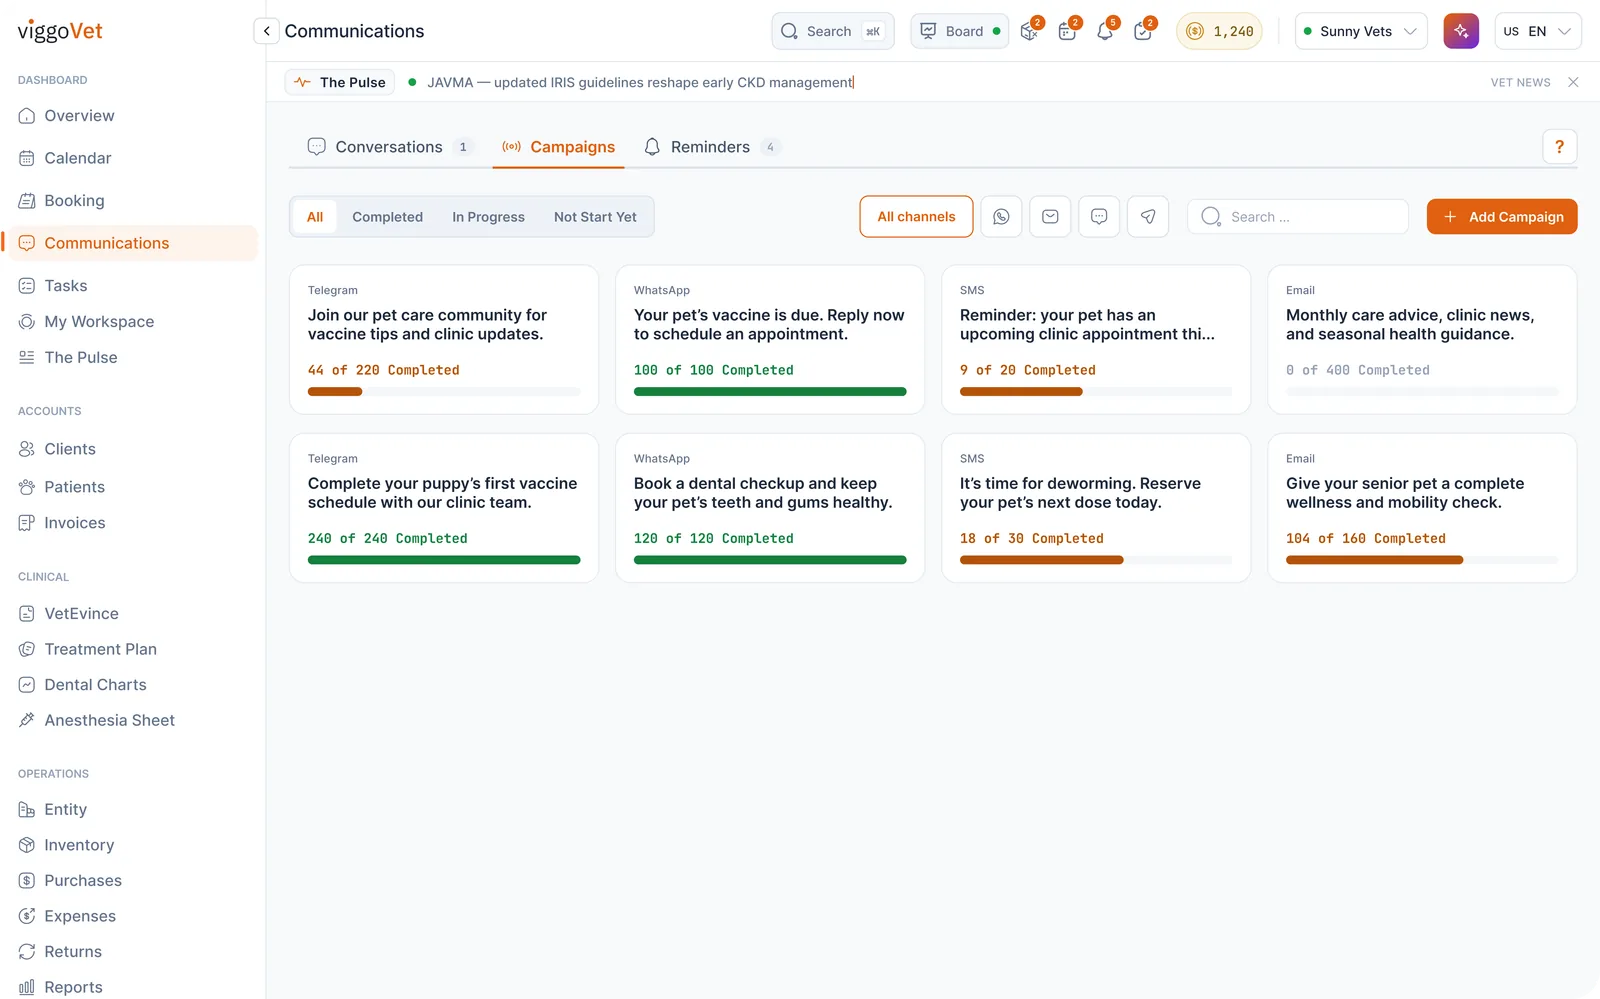Open the Monthly care advice campaign card
1600x999 pixels.
1422,340
